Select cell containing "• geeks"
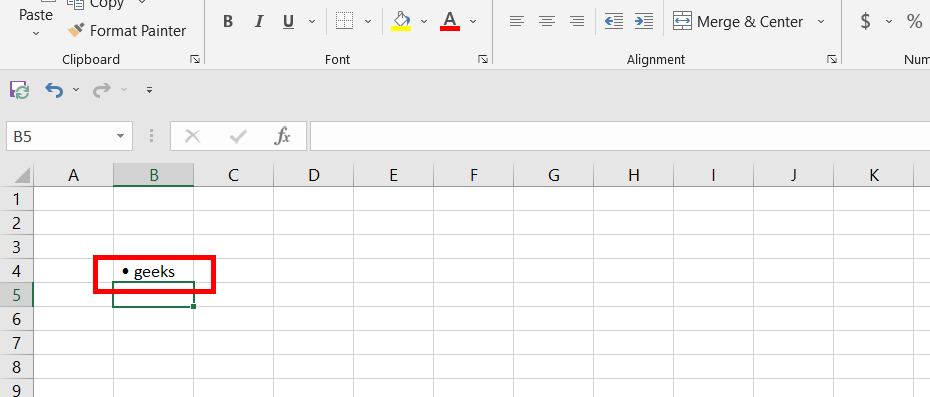 [x=154, y=271]
